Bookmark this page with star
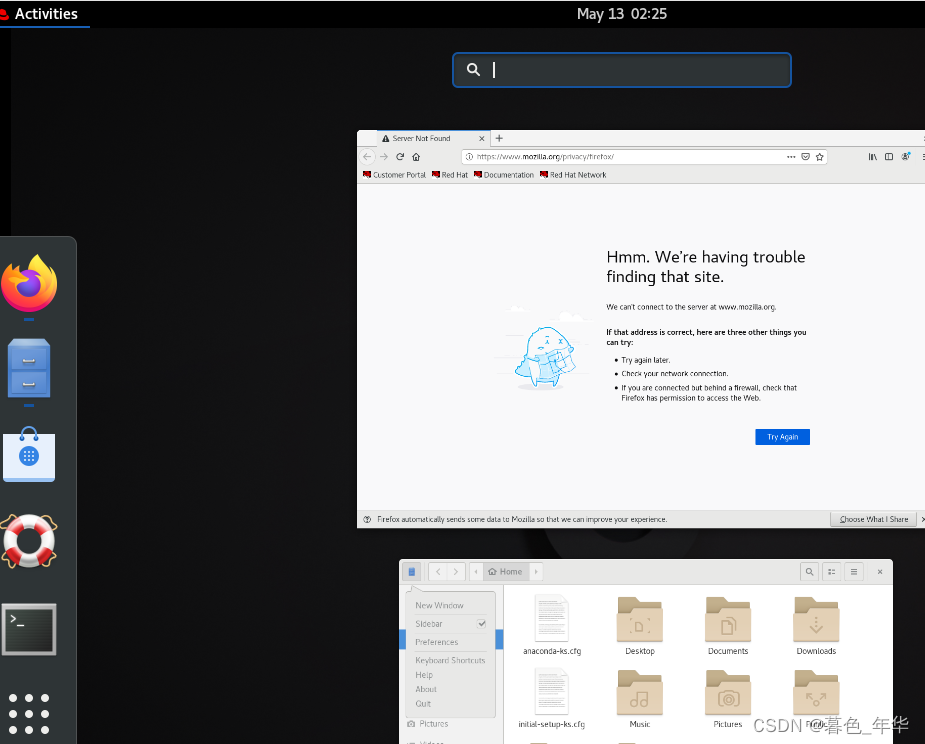The image size is (925, 744). [819, 157]
